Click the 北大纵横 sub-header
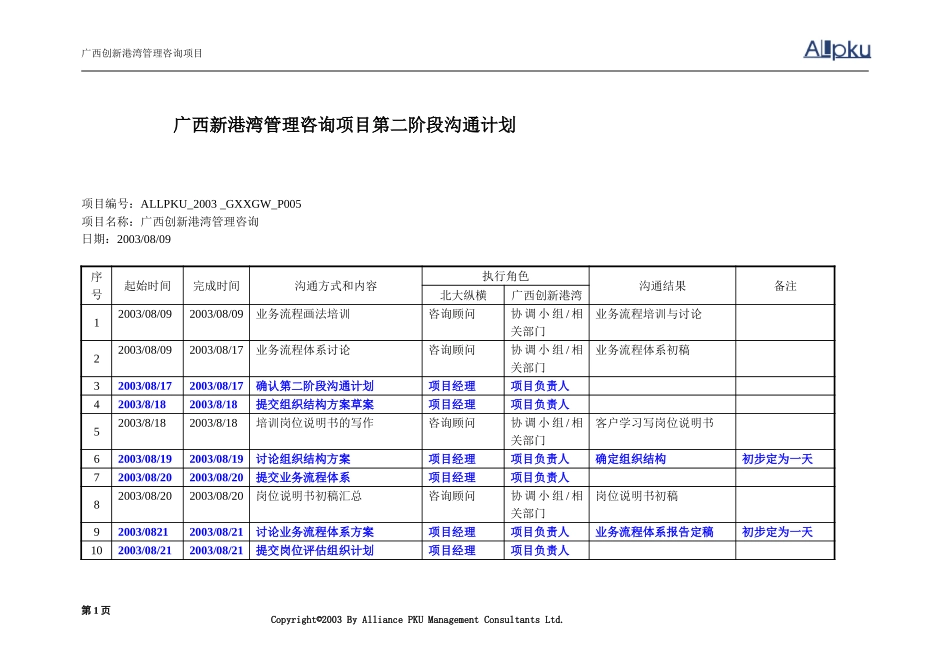 click(x=463, y=295)
